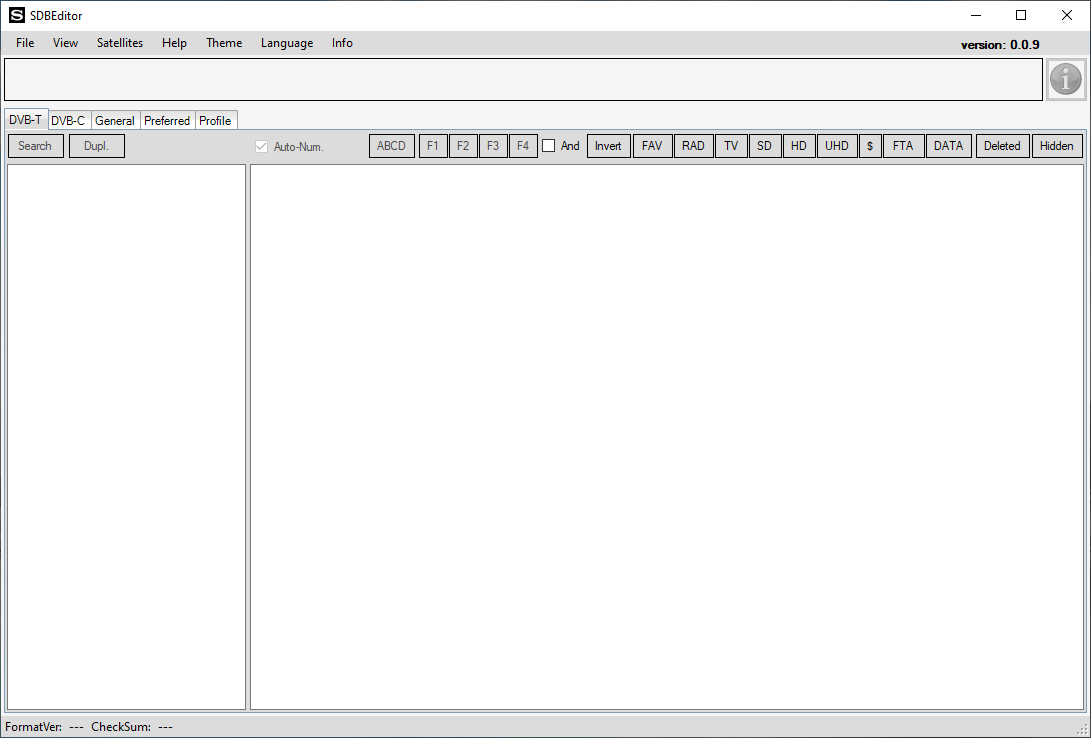
Task: Toggle the Auto-Num. checkbox
Action: pyautogui.click(x=262, y=146)
